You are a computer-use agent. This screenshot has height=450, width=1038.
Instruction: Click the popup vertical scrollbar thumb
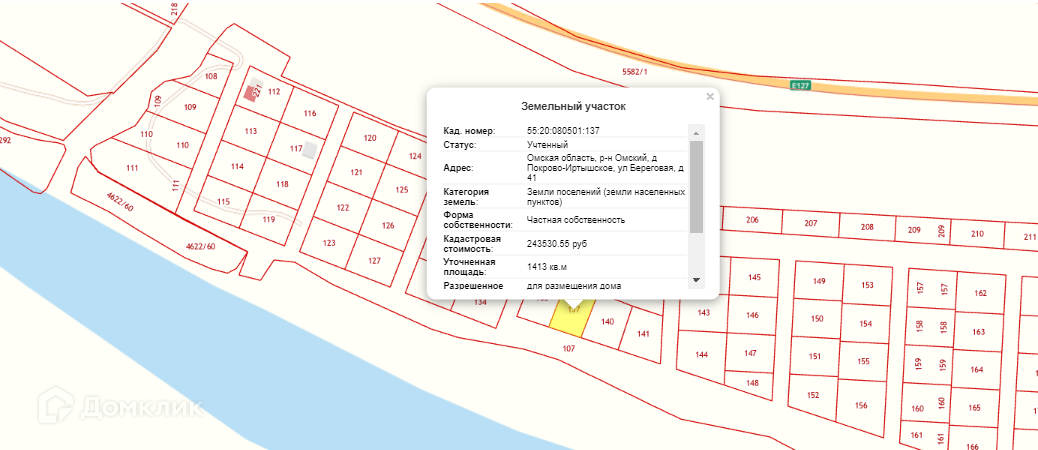point(696,186)
